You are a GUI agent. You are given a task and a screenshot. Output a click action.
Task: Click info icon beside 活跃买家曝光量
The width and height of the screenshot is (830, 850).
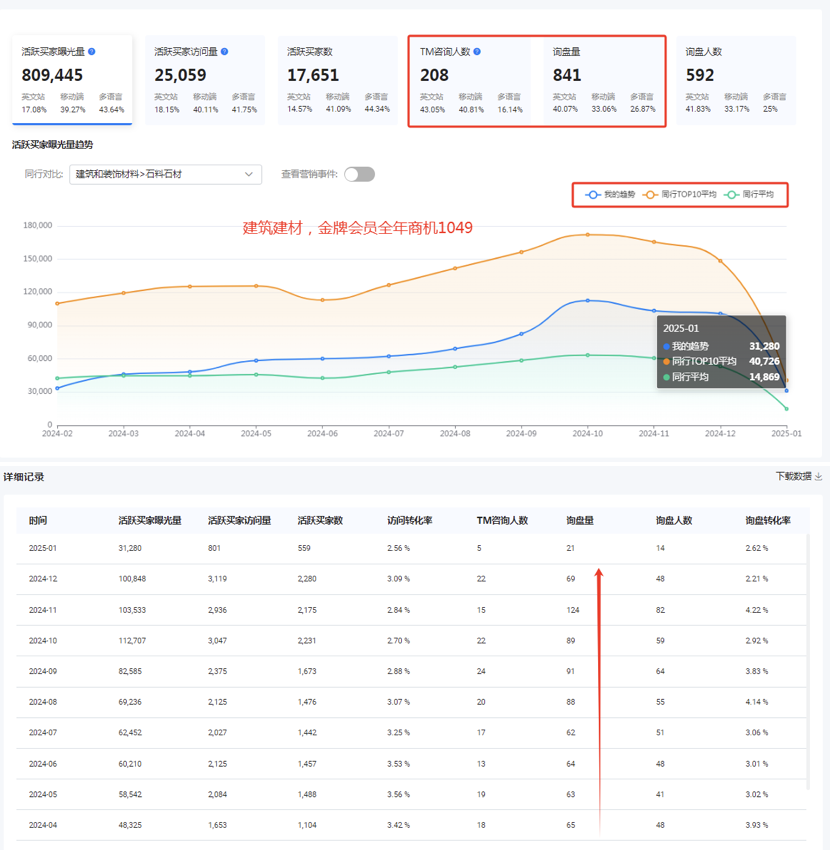(x=92, y=51)
